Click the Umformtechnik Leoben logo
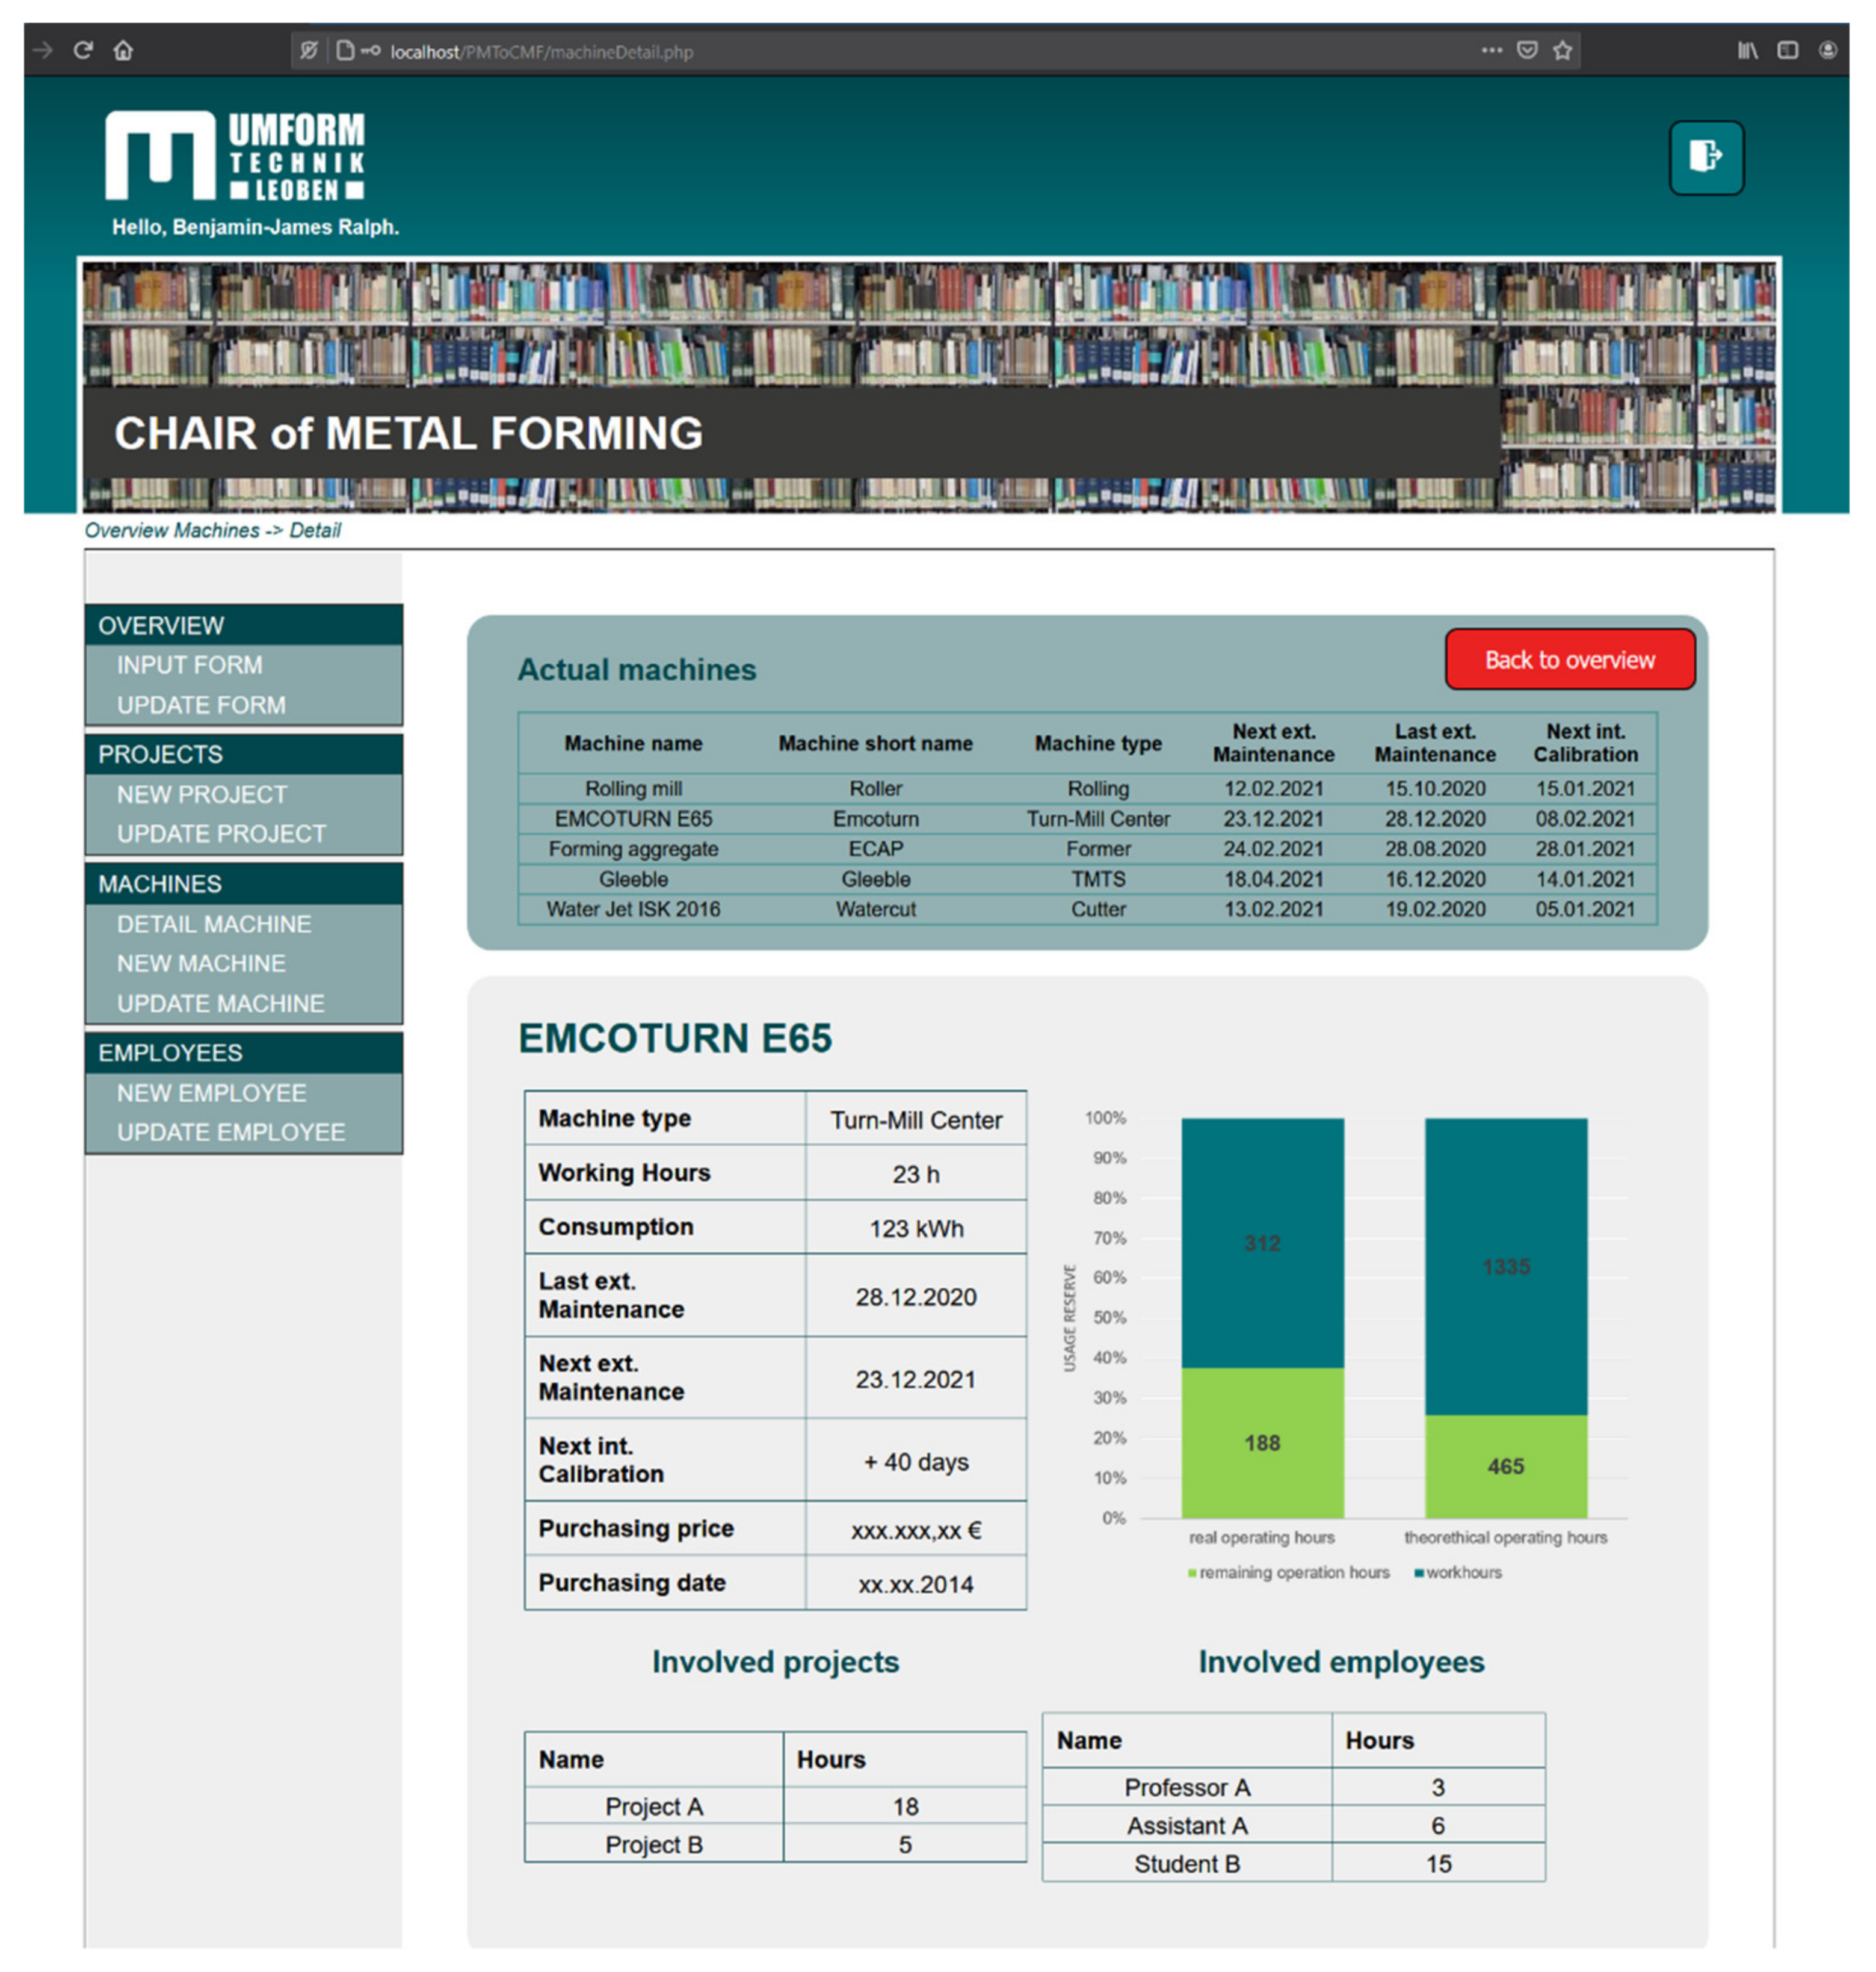The height and width of the screenshot is (1972, 1876). 235,155
